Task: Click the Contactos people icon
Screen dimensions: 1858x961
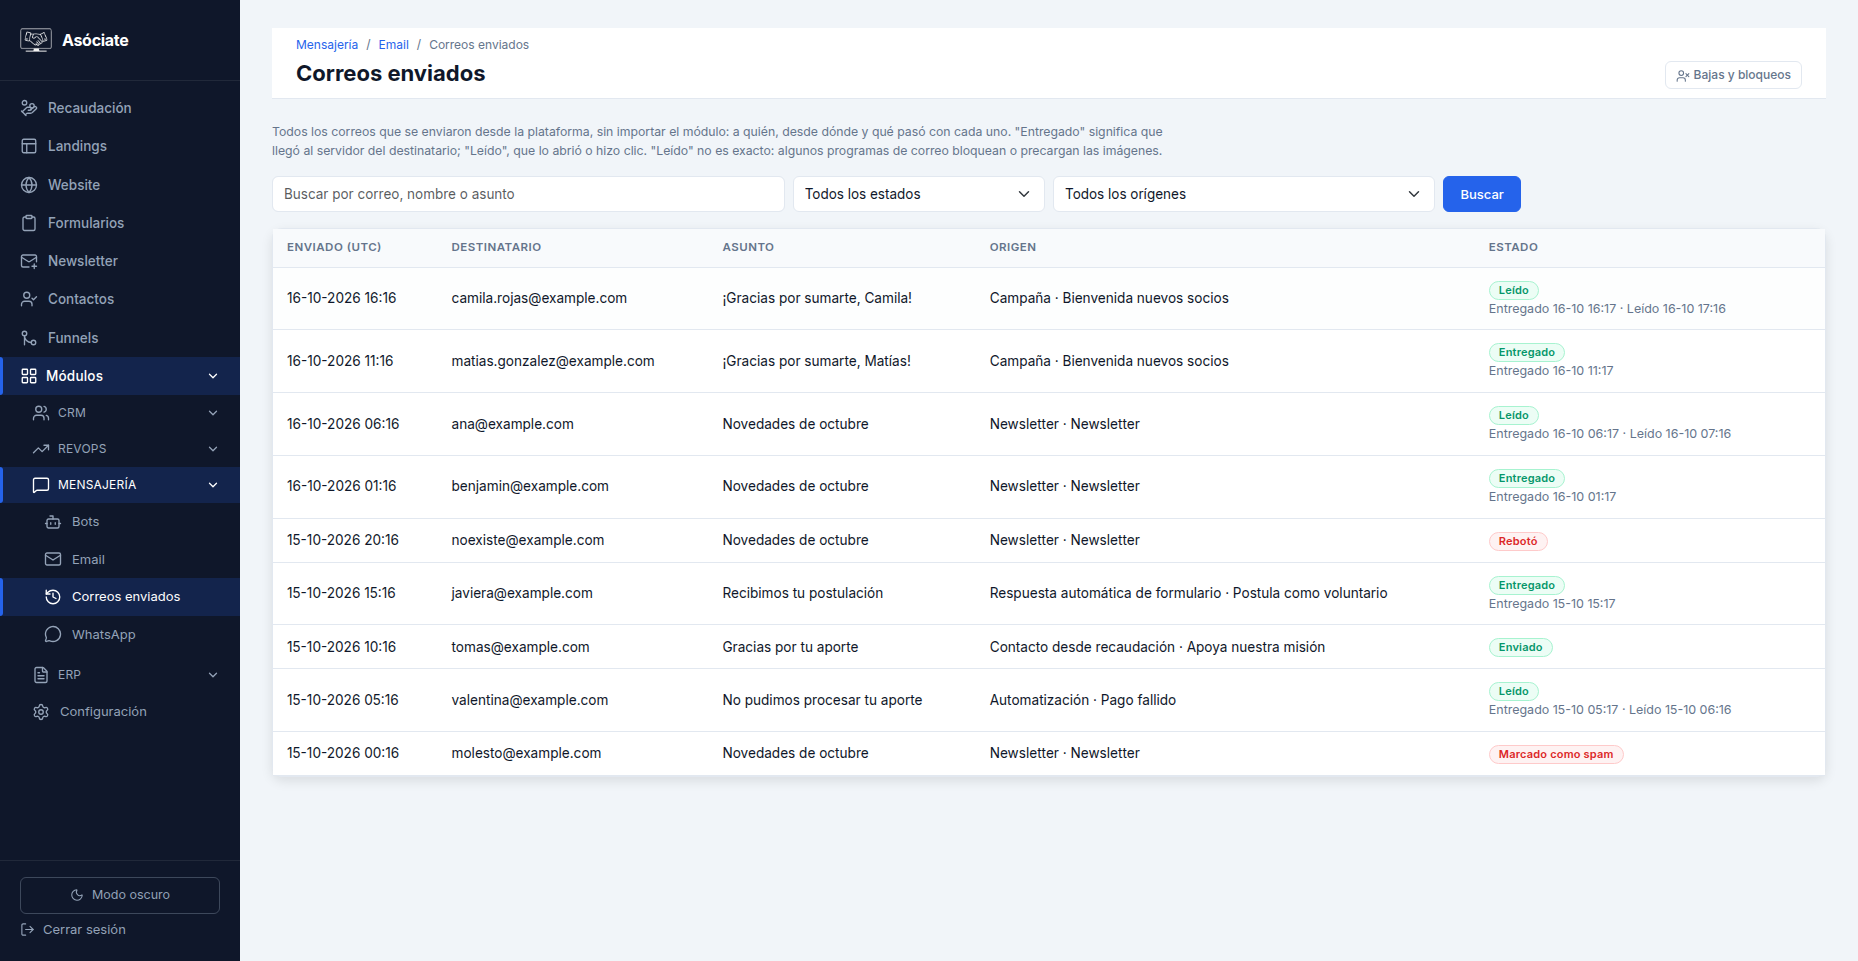Action: point(29,299)
